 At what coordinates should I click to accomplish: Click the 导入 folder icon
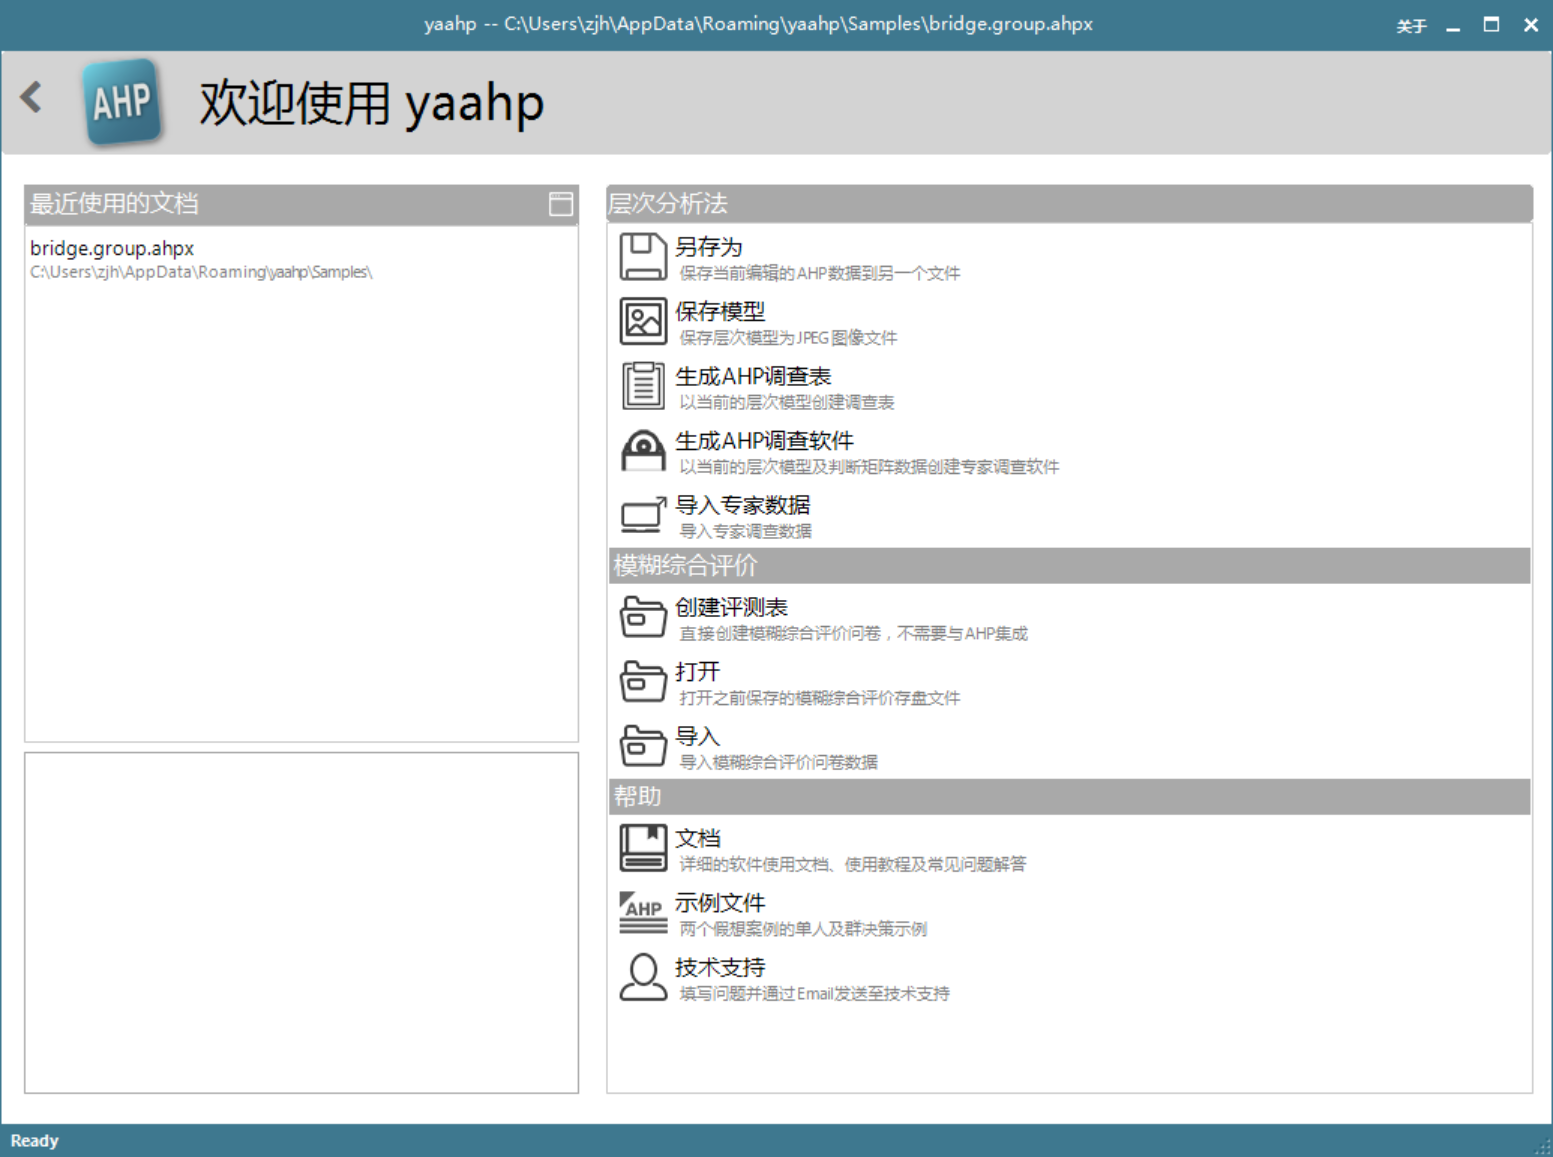click(643, 746)
